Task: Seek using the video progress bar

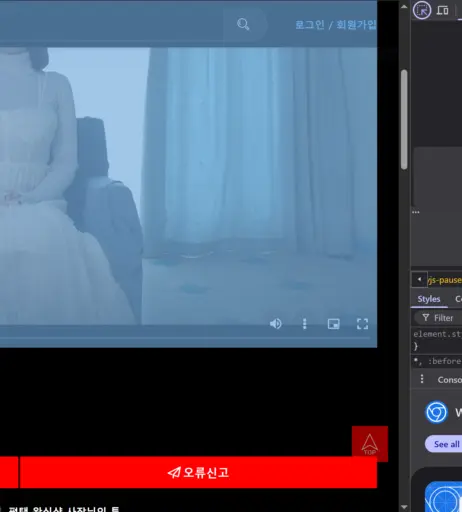Action: click(x=185, y=338)
